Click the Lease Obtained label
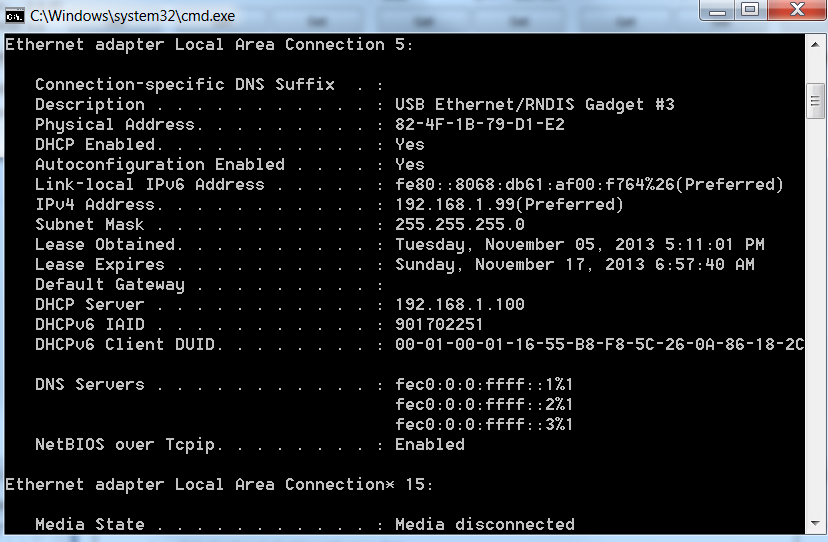 pos(105,245)
